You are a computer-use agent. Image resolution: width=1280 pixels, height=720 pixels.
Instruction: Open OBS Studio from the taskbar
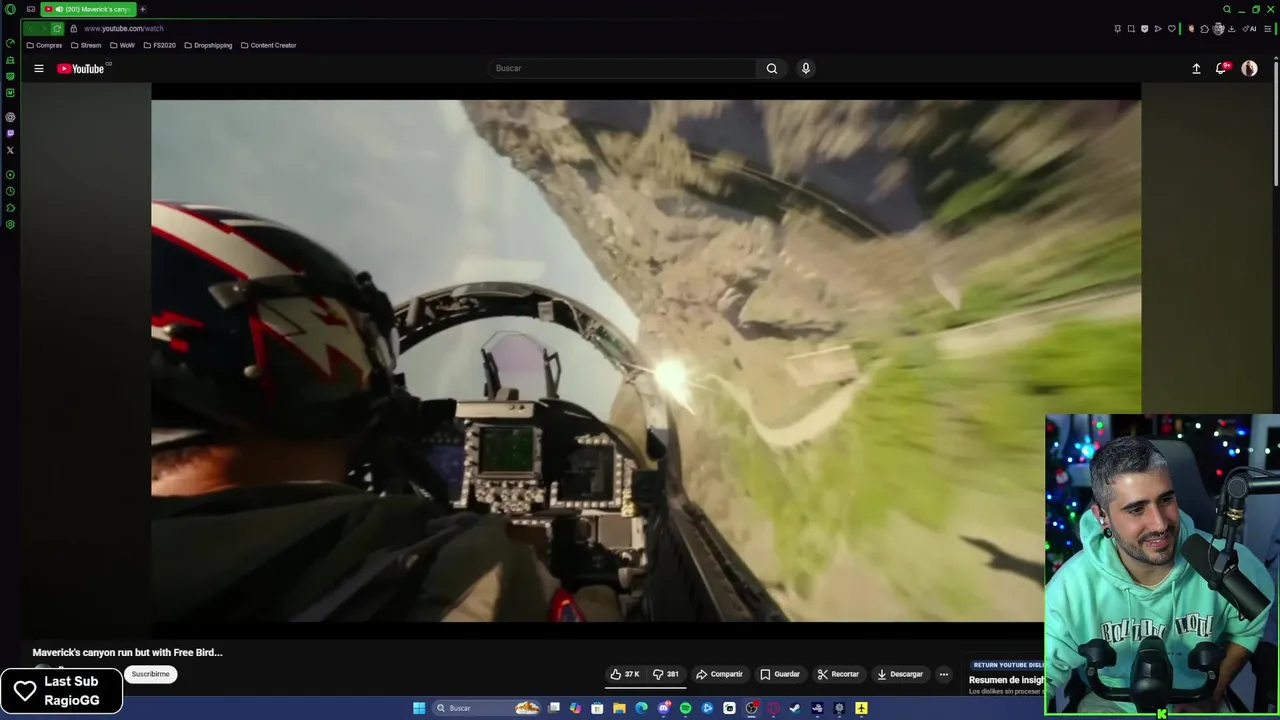pos(751,708)
